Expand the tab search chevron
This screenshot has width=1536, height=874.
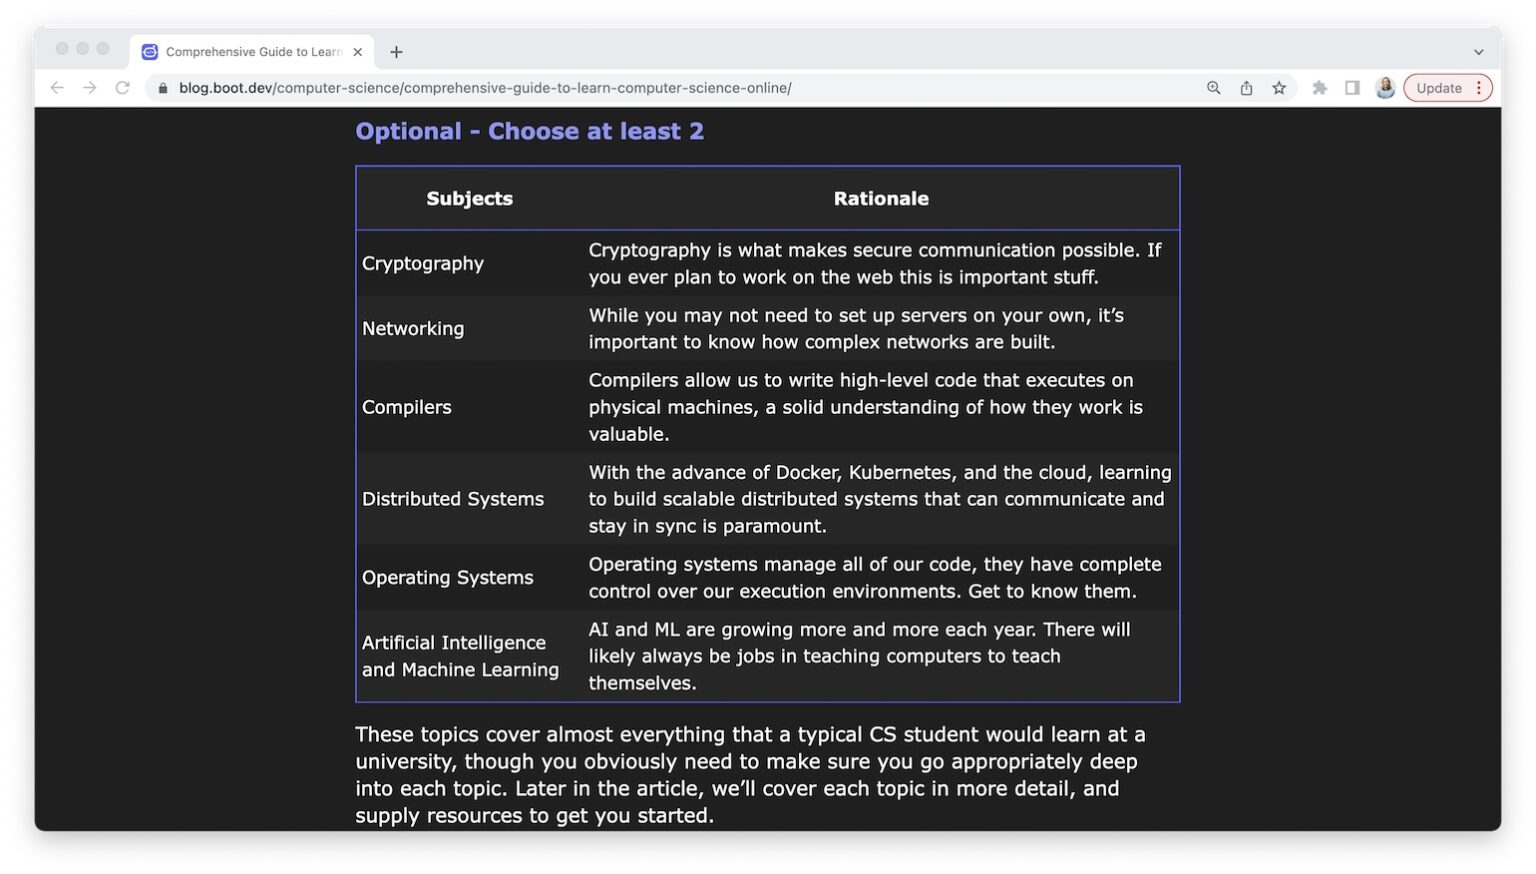tap(1479, 51)
